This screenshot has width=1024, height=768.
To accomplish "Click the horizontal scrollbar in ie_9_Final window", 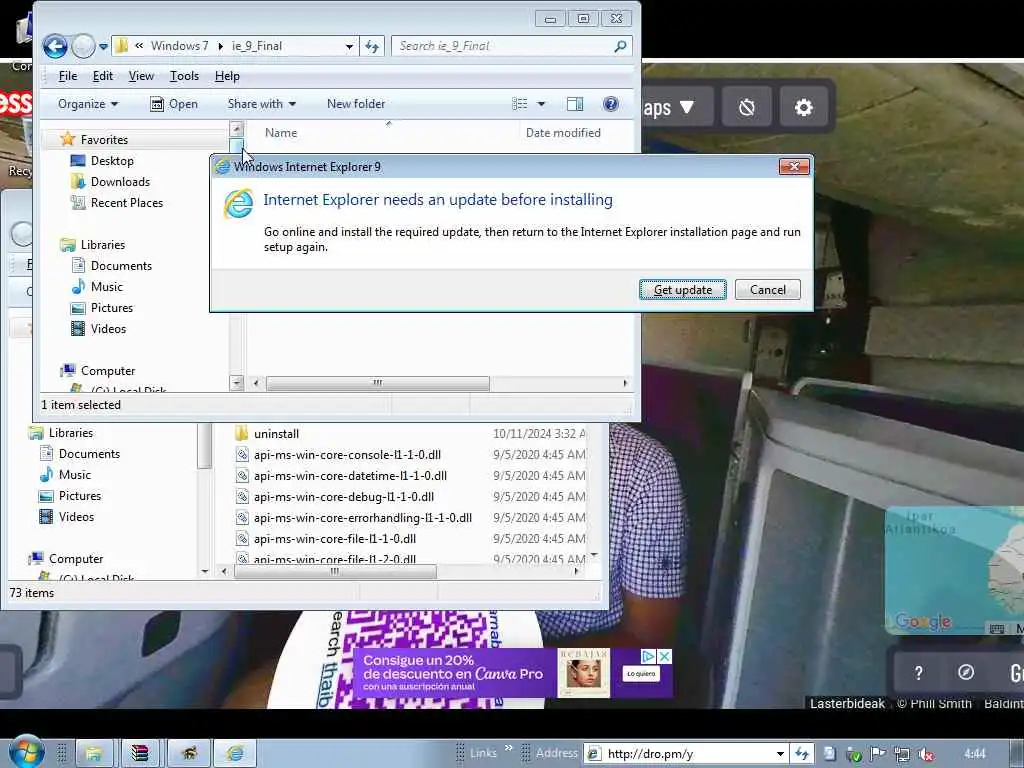I will tap(377, 383).
